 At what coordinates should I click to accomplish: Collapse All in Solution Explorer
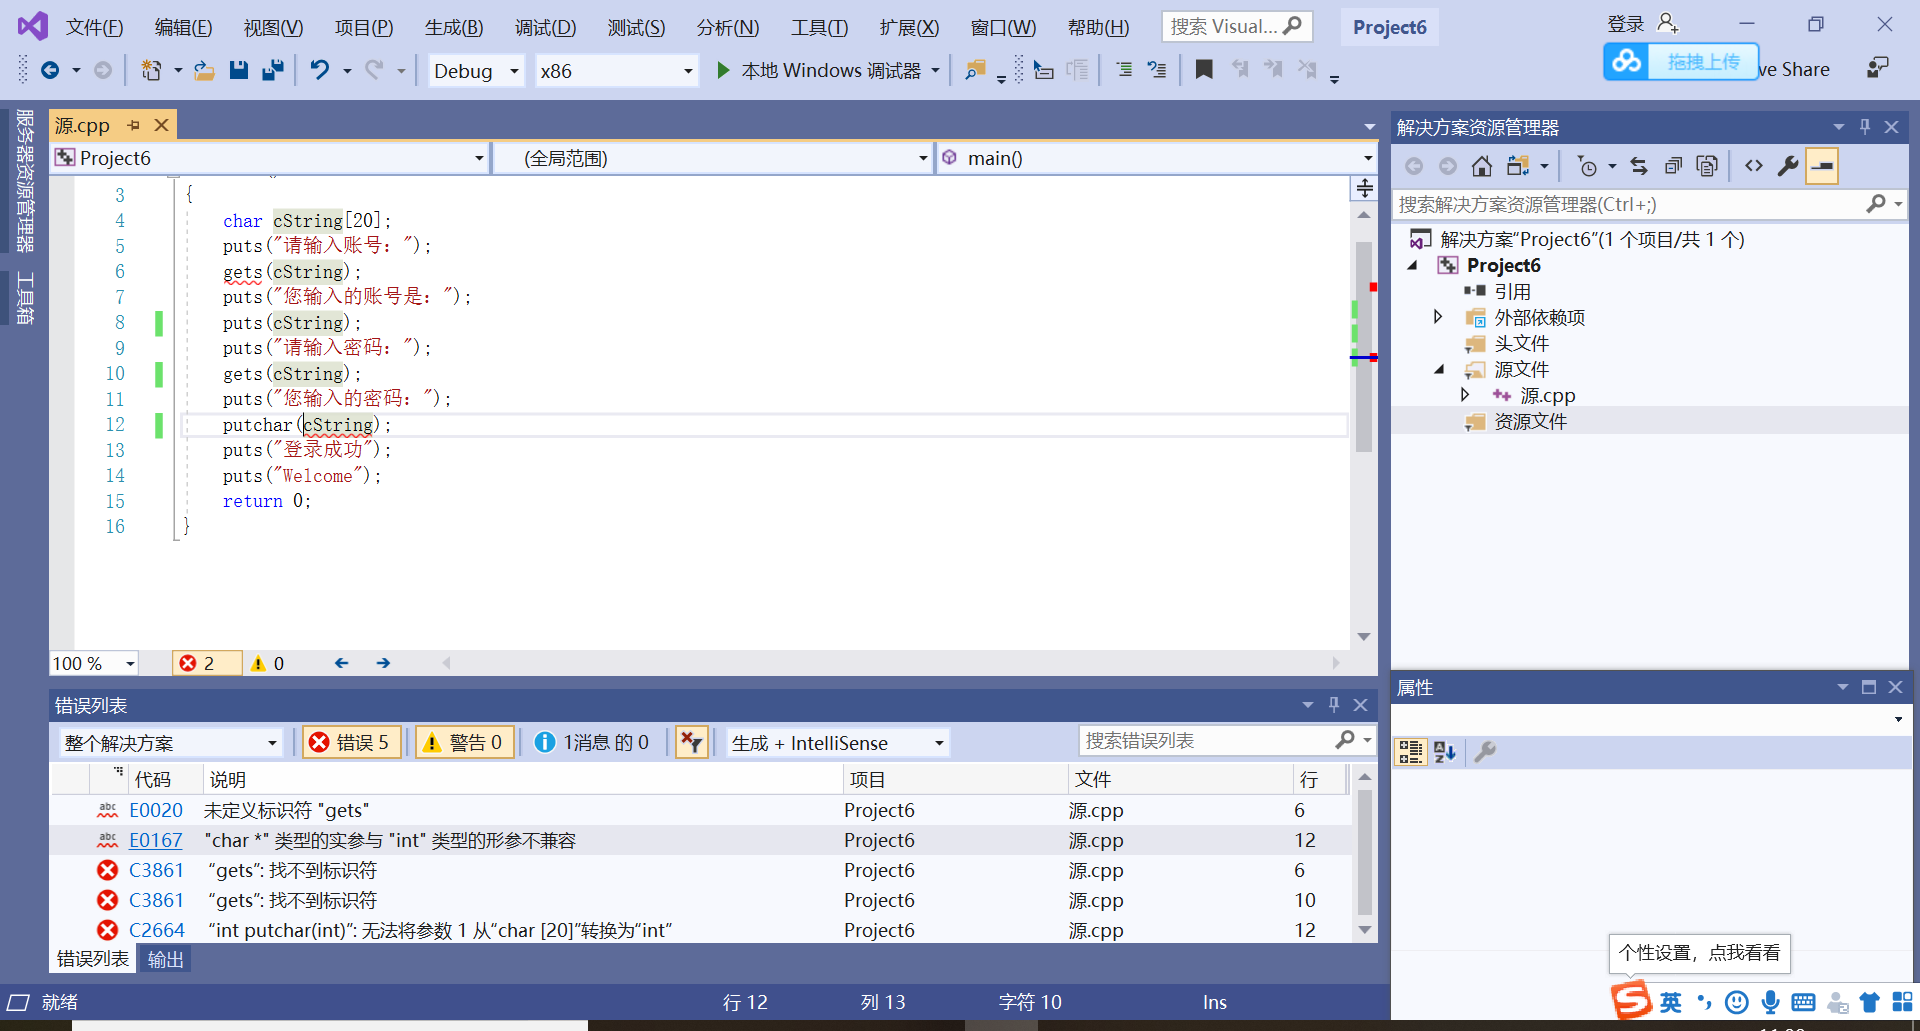coord(1673,166)
